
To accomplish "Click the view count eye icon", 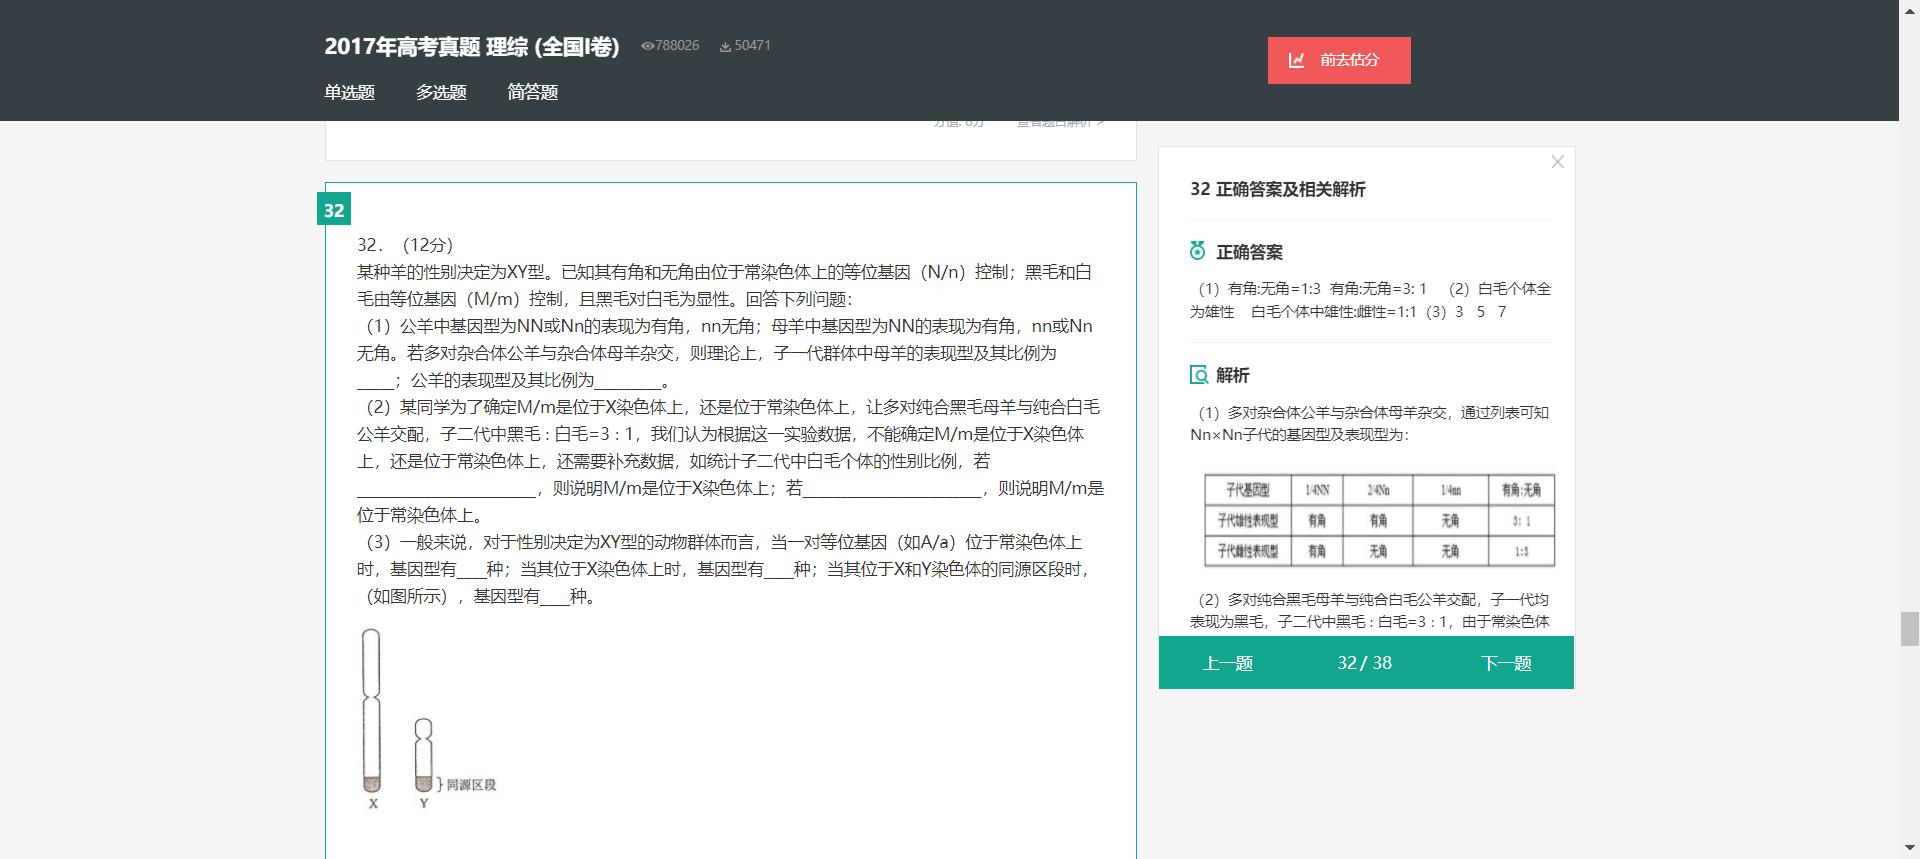I will (647, 46).
